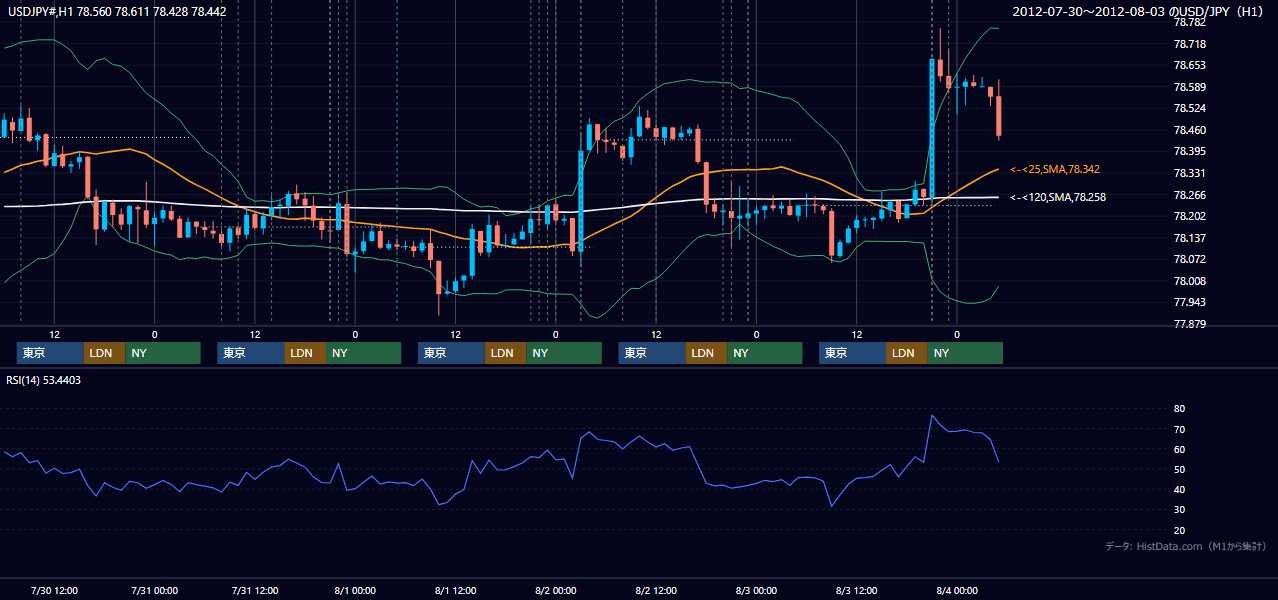Image resolution: width=1278 pixels, height=600 pixels.
Task: Click the RSI axis value 40
Action: coord(1180,489)
